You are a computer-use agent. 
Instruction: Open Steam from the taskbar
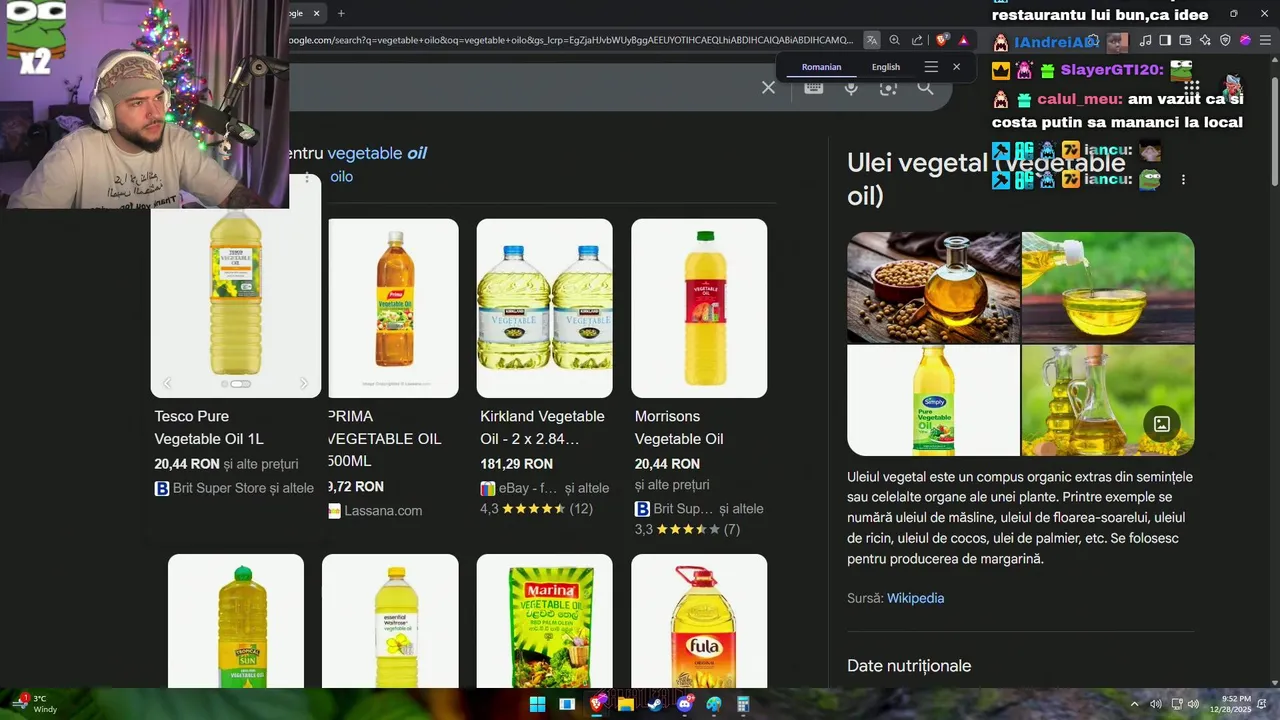point(655,704)
